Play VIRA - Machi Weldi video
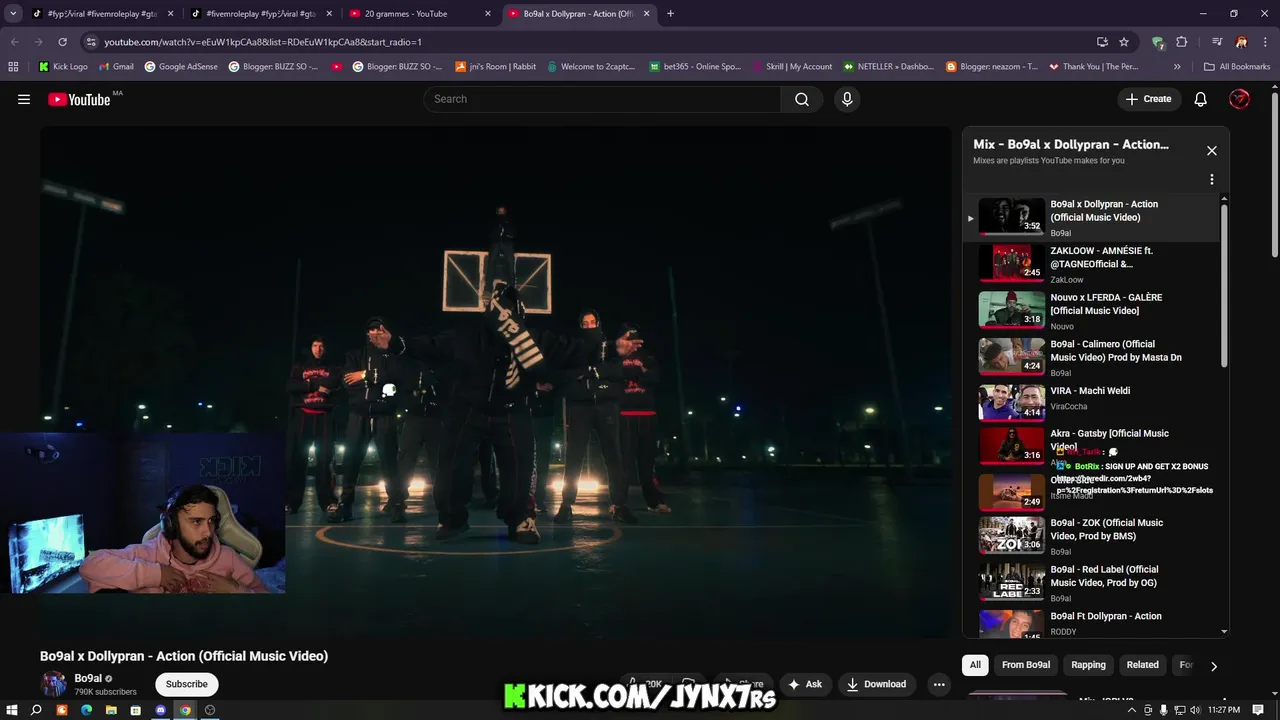The height and width of the screenshot is (720, 1280). pos(1092,401)
